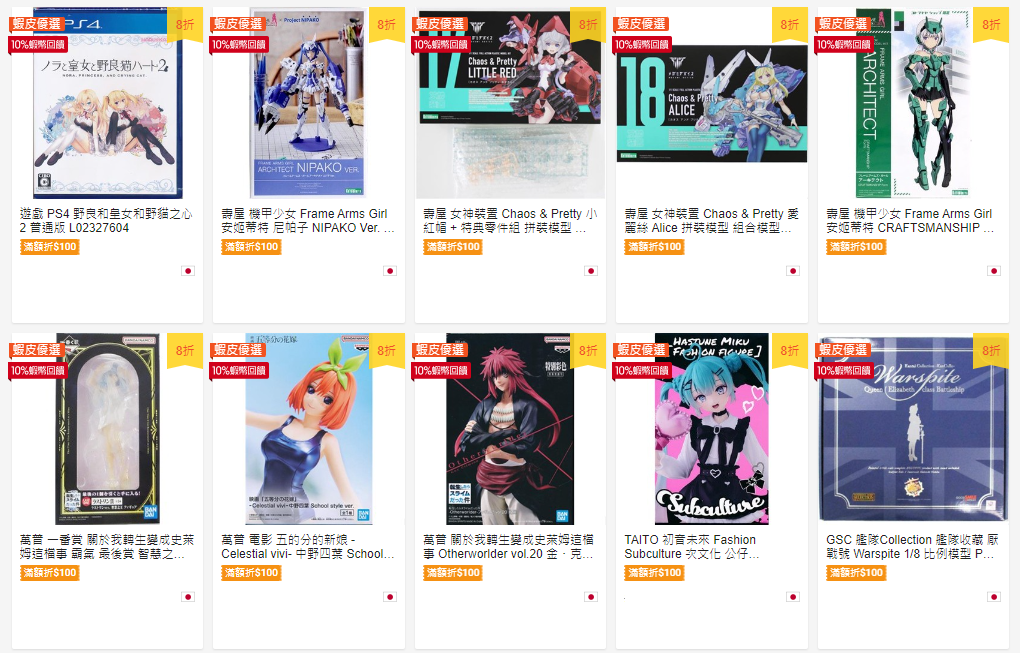The width and height of the screenshot is (1020, 653).
Task: Click 8折 ribbon on CRAFTSMANSHIP Architect card
Action: click(x=991, y=25)
